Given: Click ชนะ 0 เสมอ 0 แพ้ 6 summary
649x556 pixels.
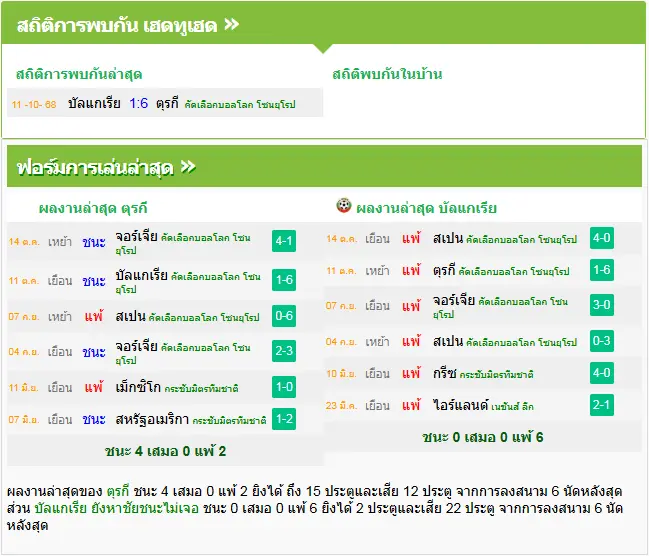Looking at the screenshot, I should 483,437.
